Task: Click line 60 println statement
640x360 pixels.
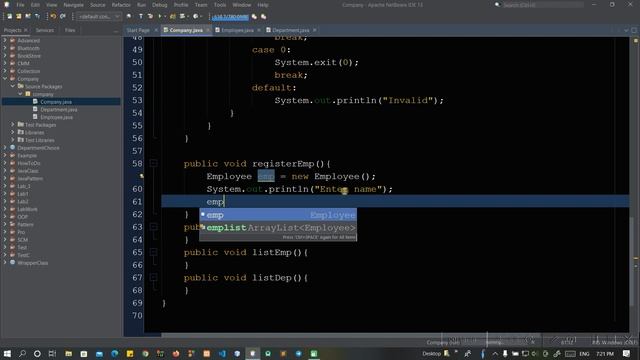Action: pyautogui.click(x=299, y=189)
